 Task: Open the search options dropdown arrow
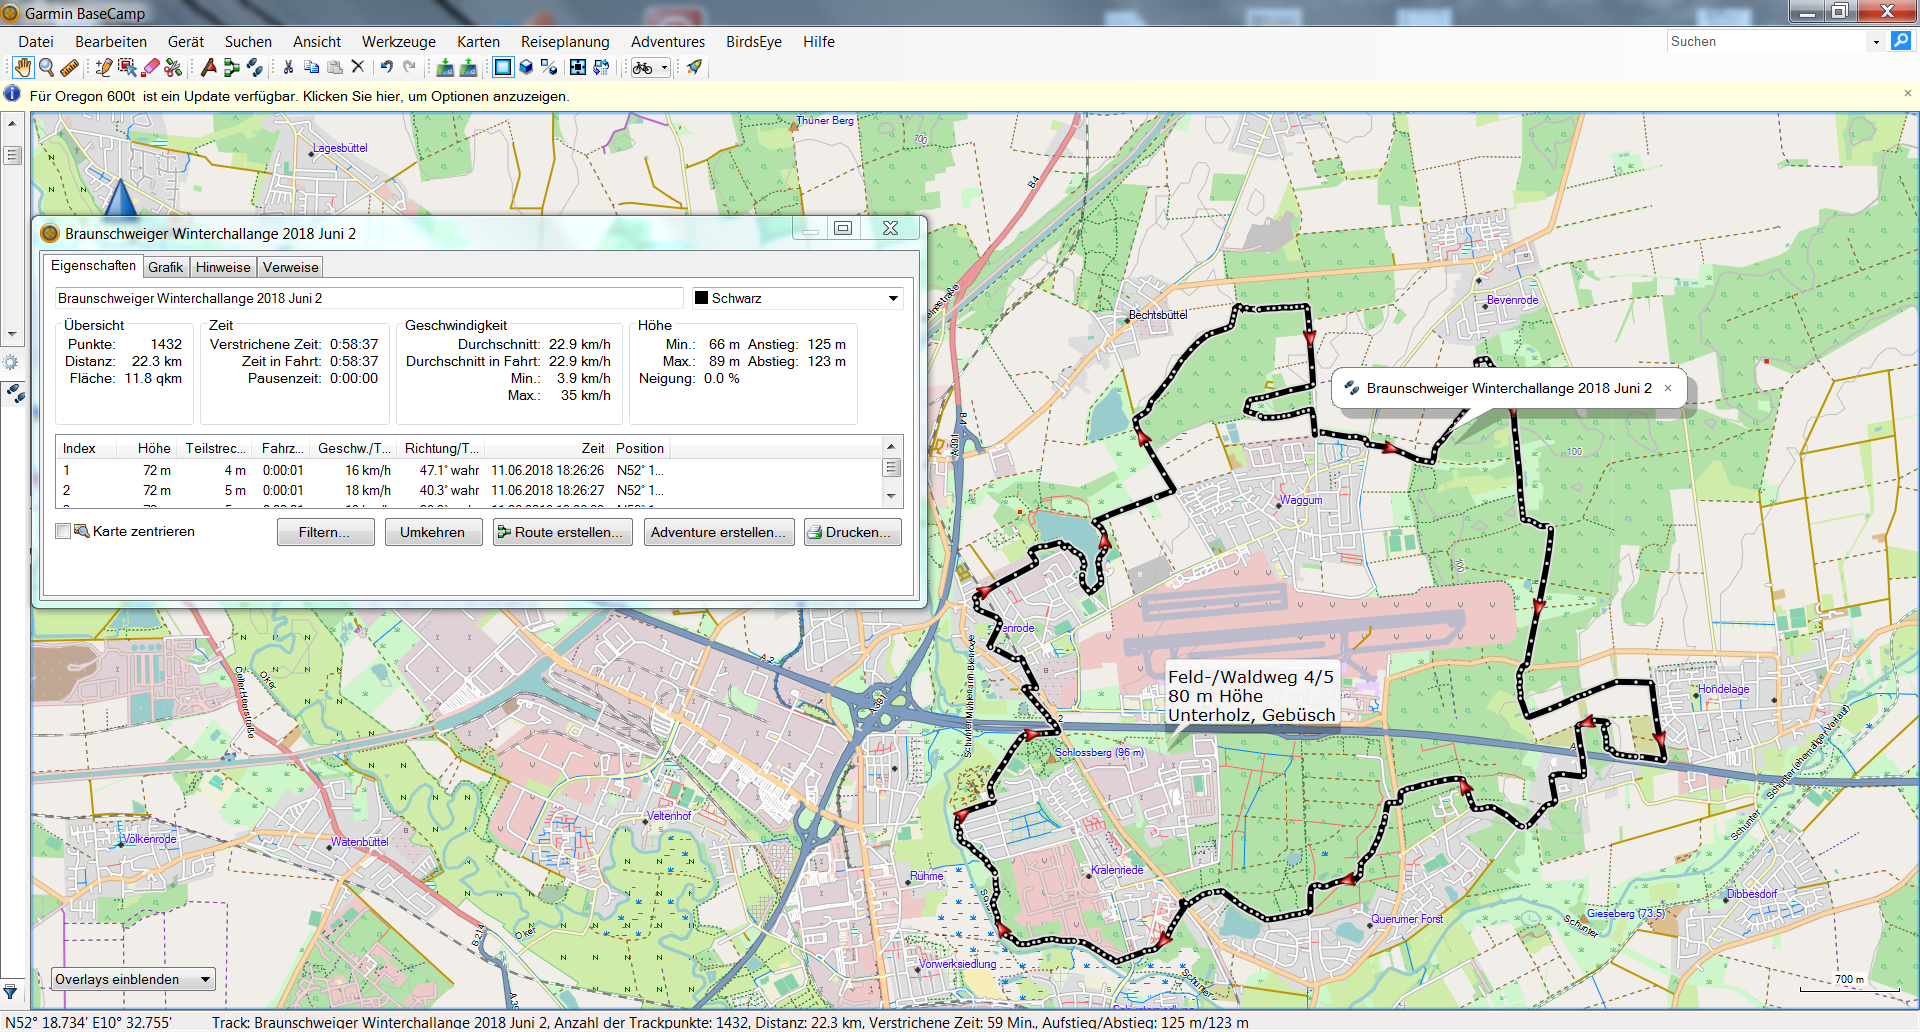tap(1876, 42)
